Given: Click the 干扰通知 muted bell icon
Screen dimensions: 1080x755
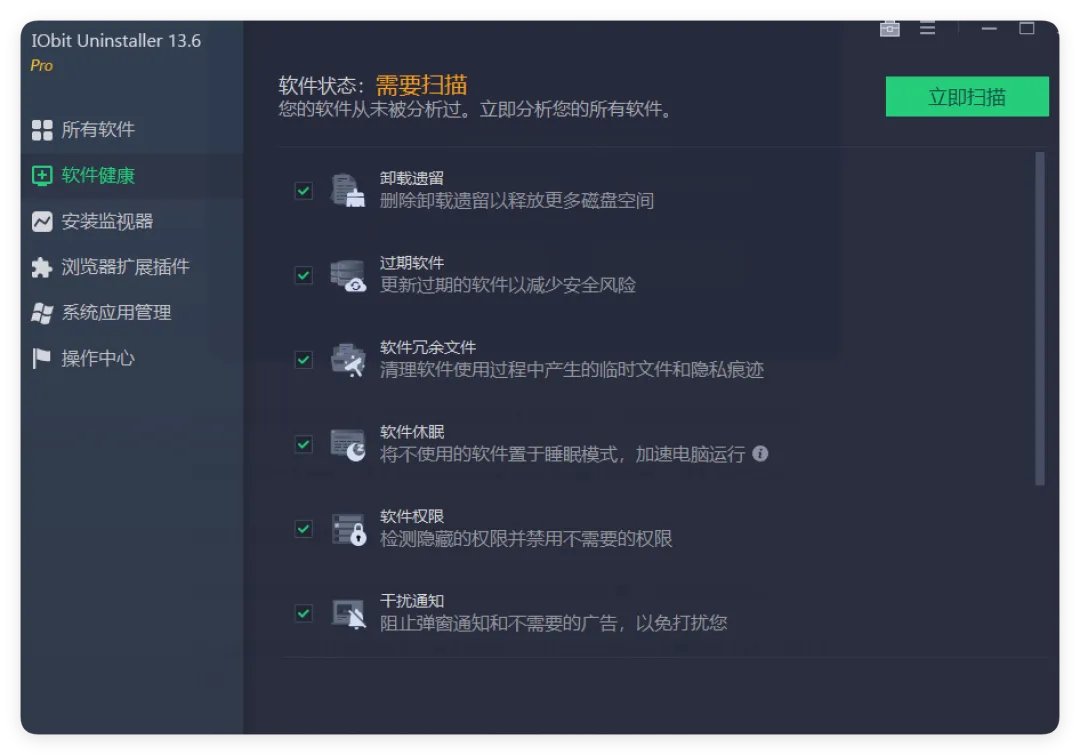Looking at the screenshot, I should pos(348,613).
